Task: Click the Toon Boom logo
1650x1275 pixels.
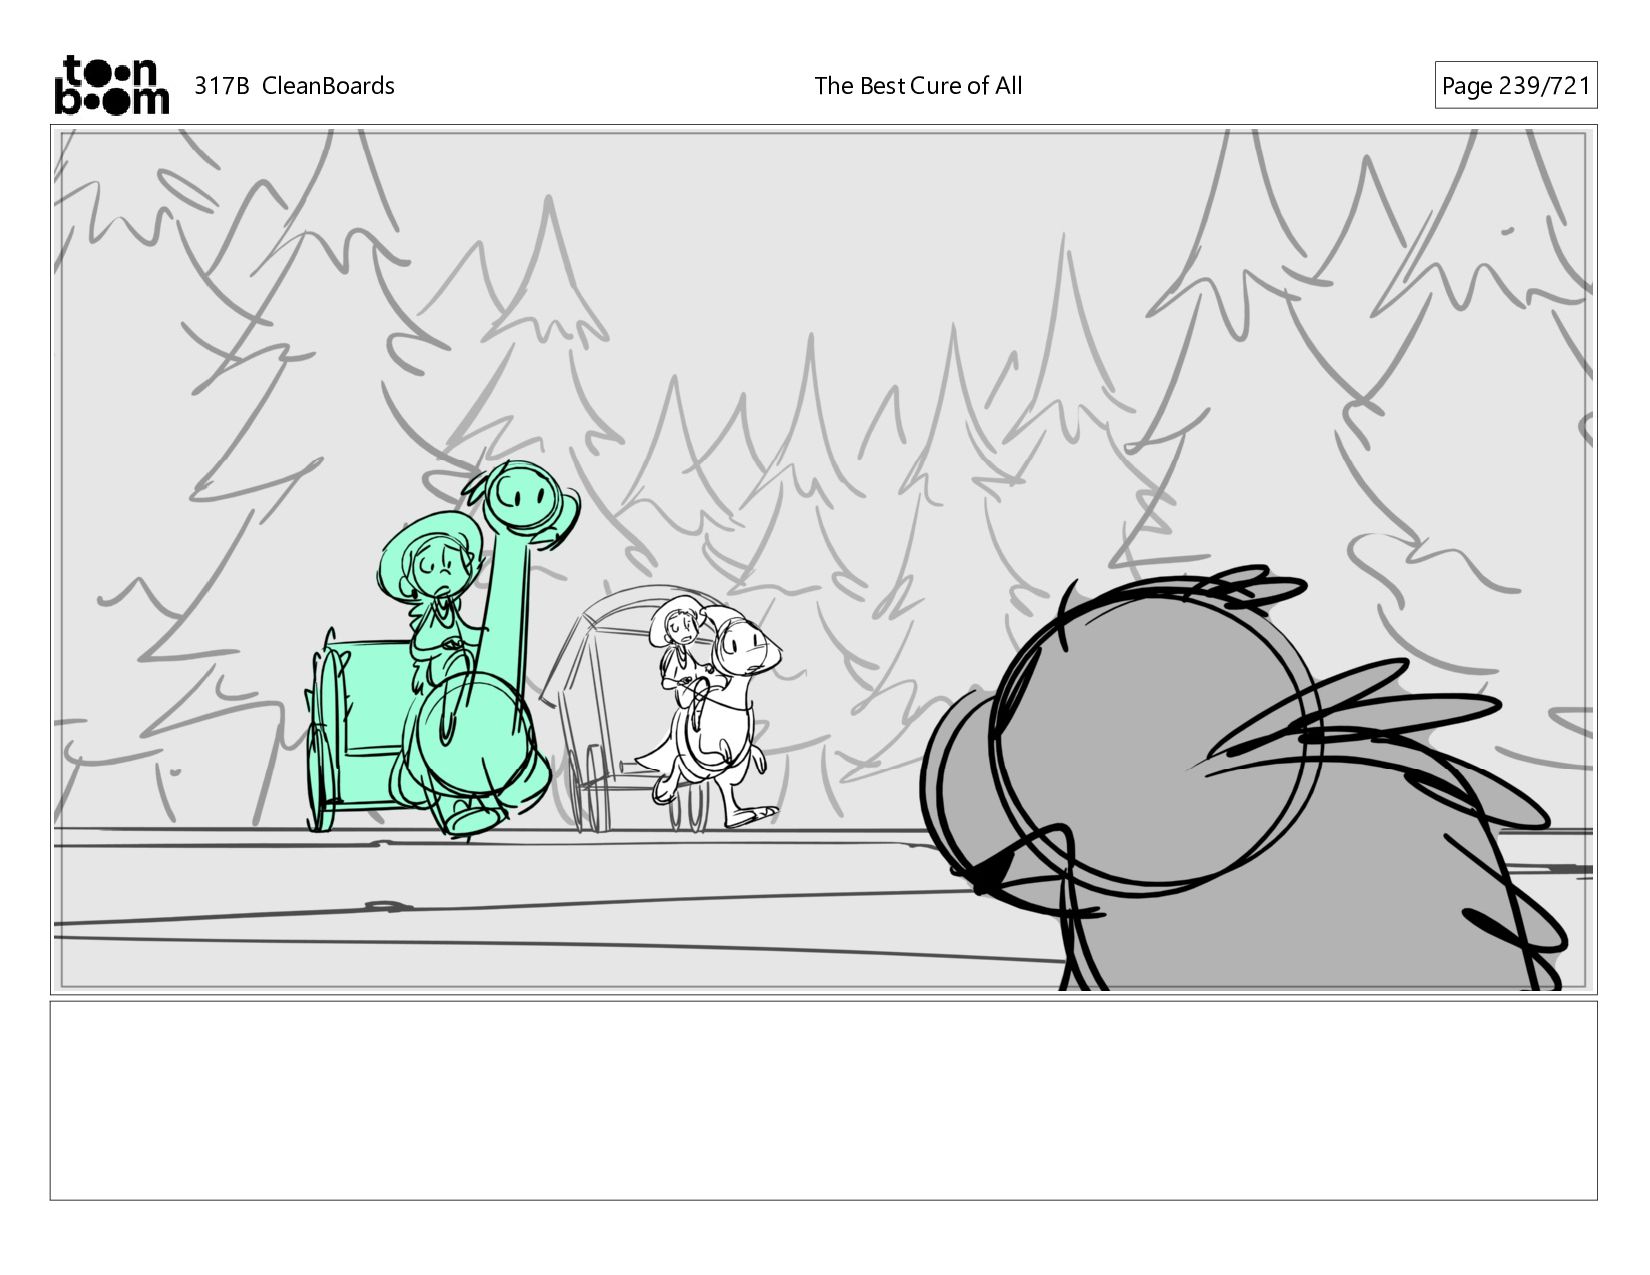Action: [x=111, y=85]
